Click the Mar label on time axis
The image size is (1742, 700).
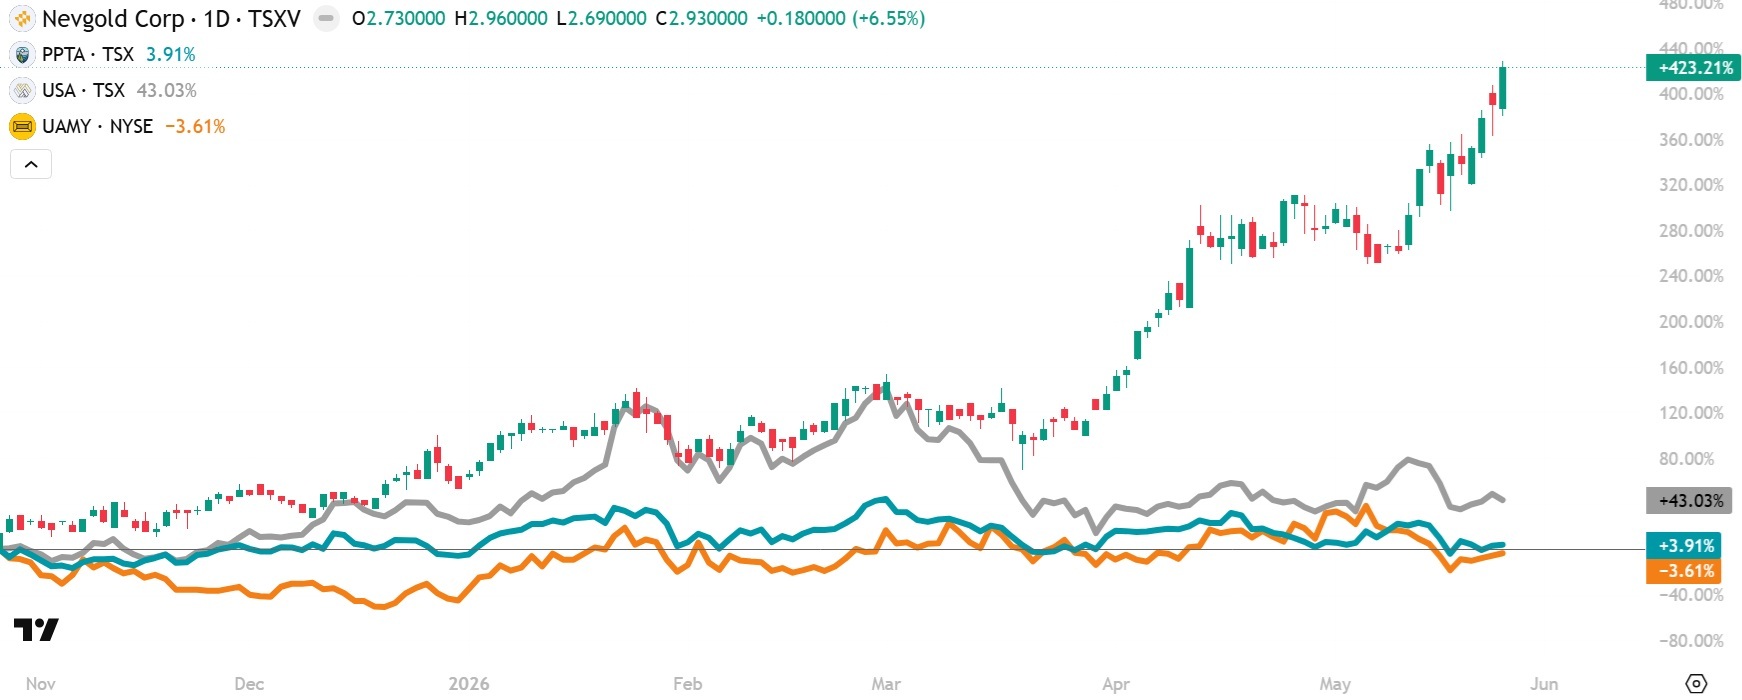pyautogui.click(x=886, y=684)
